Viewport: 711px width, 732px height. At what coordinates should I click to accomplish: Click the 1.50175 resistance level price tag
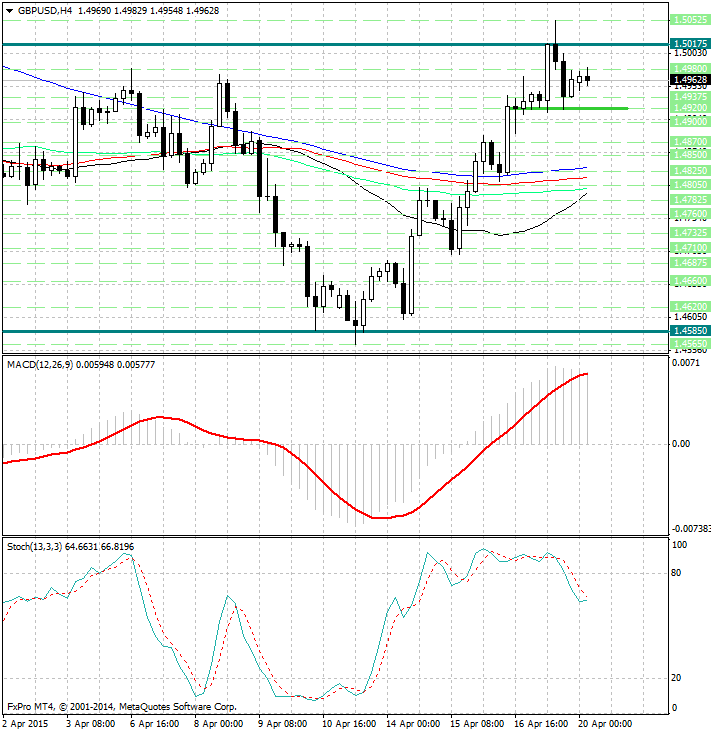pos(690,44)
